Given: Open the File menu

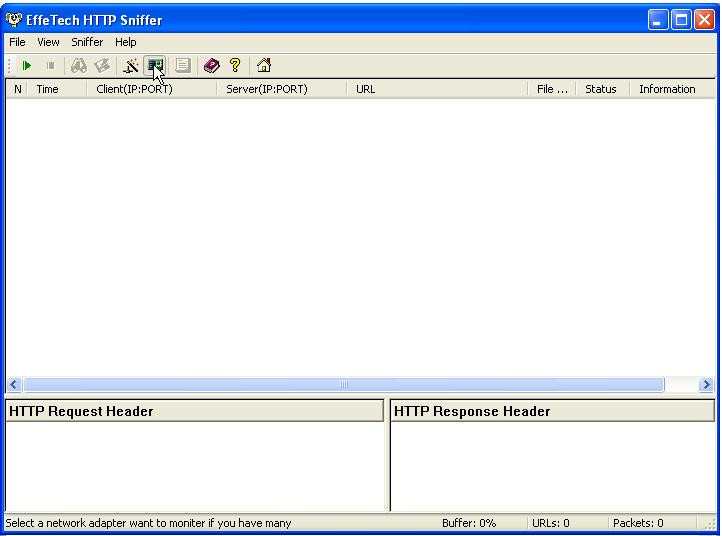Looking at the screenshot, I should (17, 42).
